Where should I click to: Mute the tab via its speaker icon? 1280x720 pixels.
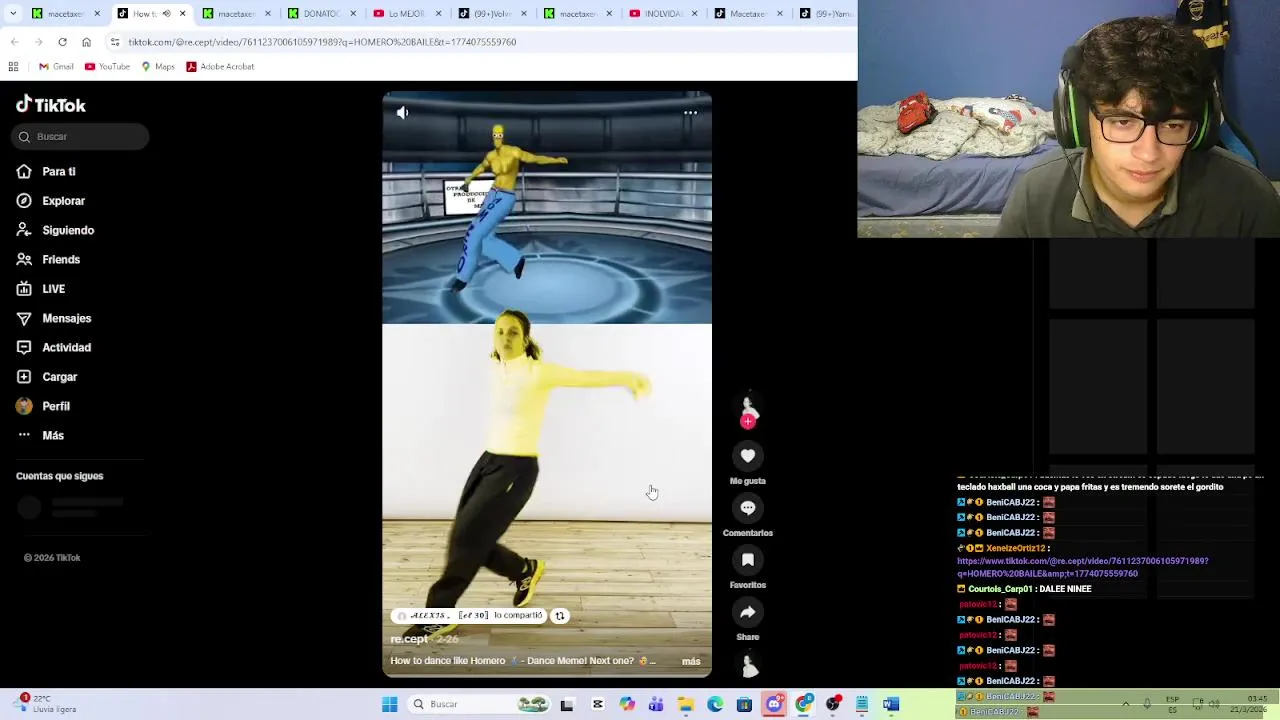165,14
